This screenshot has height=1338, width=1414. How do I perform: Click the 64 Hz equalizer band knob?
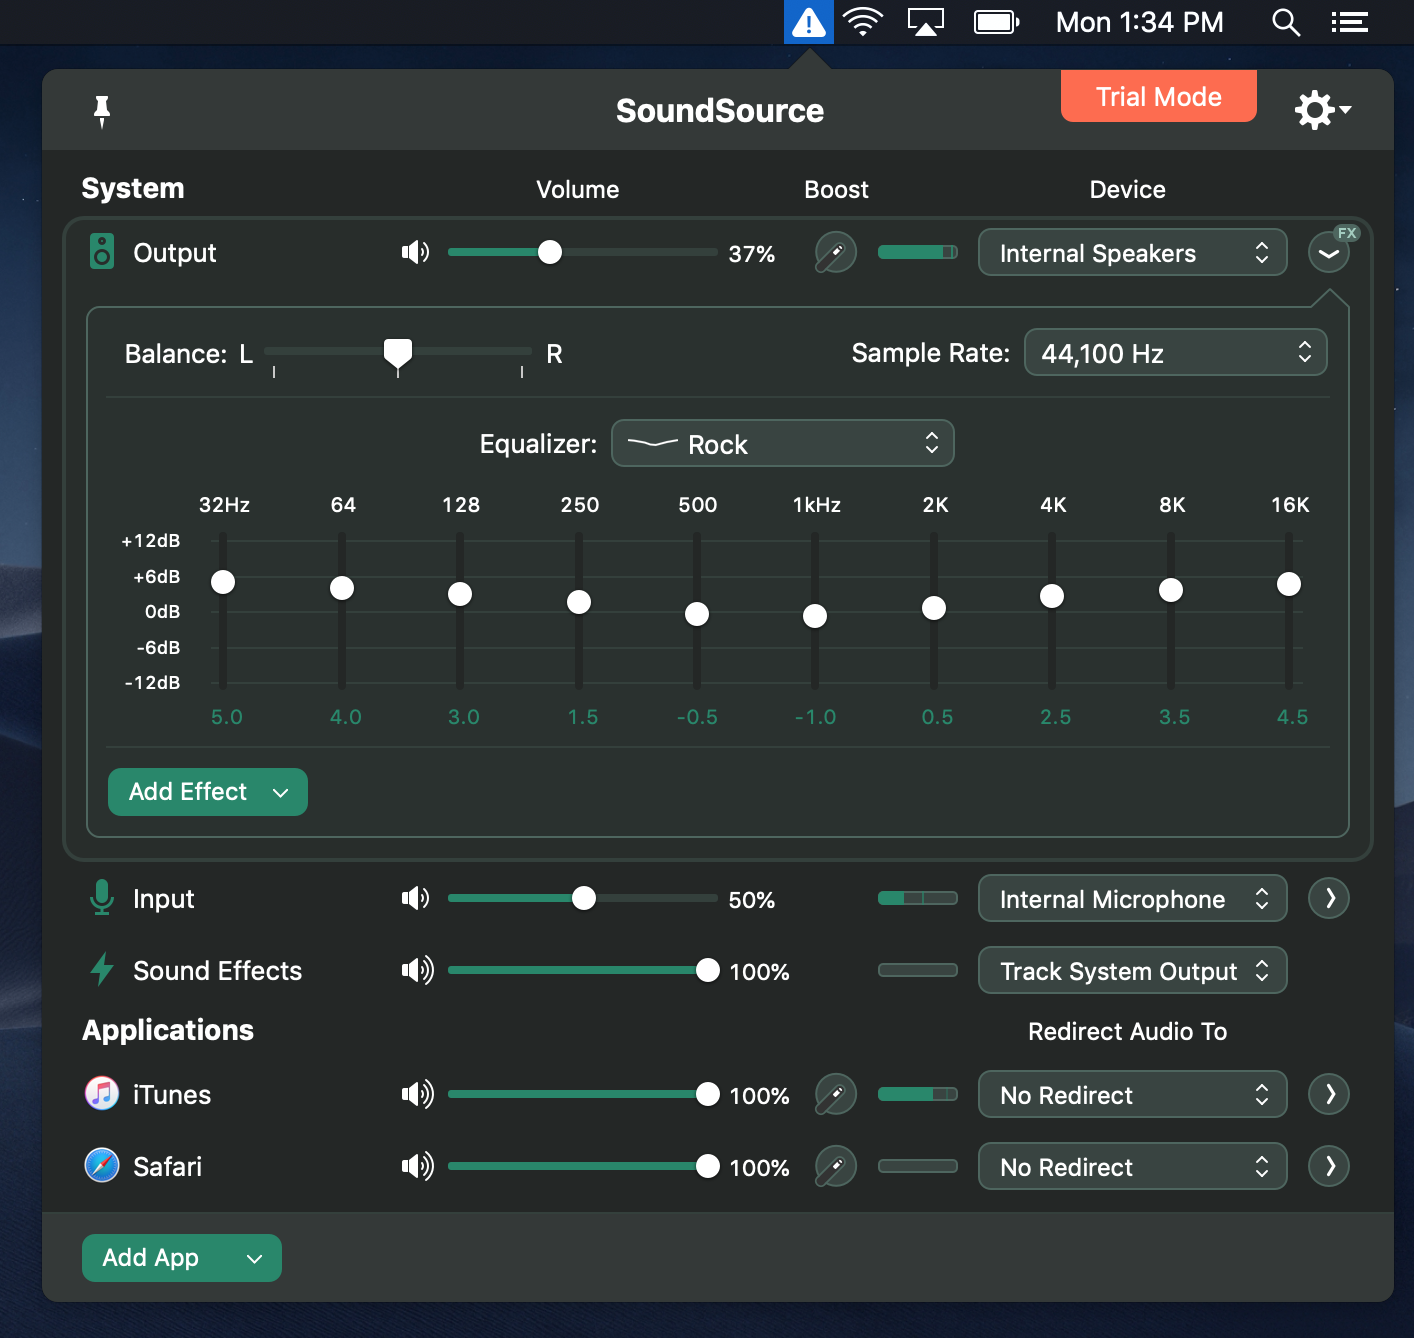(x=342, y=588)
